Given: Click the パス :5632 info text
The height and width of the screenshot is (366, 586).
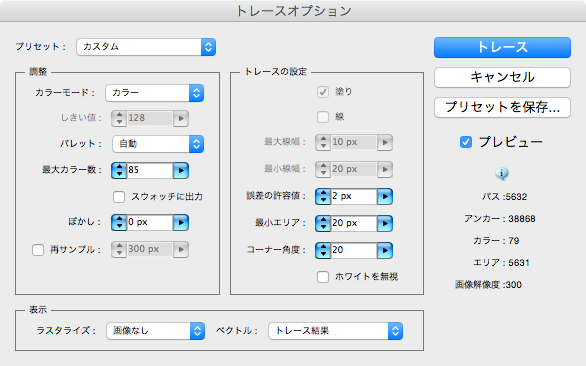Looking at the screenshot, I should click(x=505, y=197).
